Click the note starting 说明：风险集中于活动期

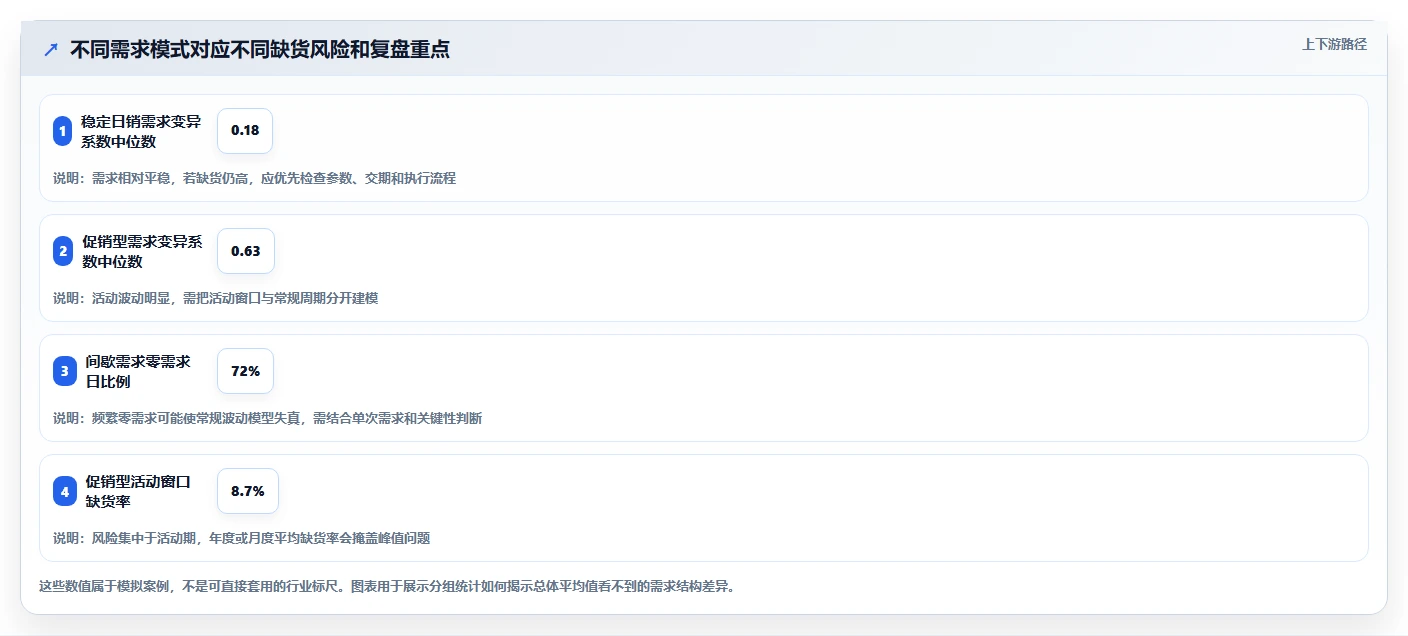241,538
